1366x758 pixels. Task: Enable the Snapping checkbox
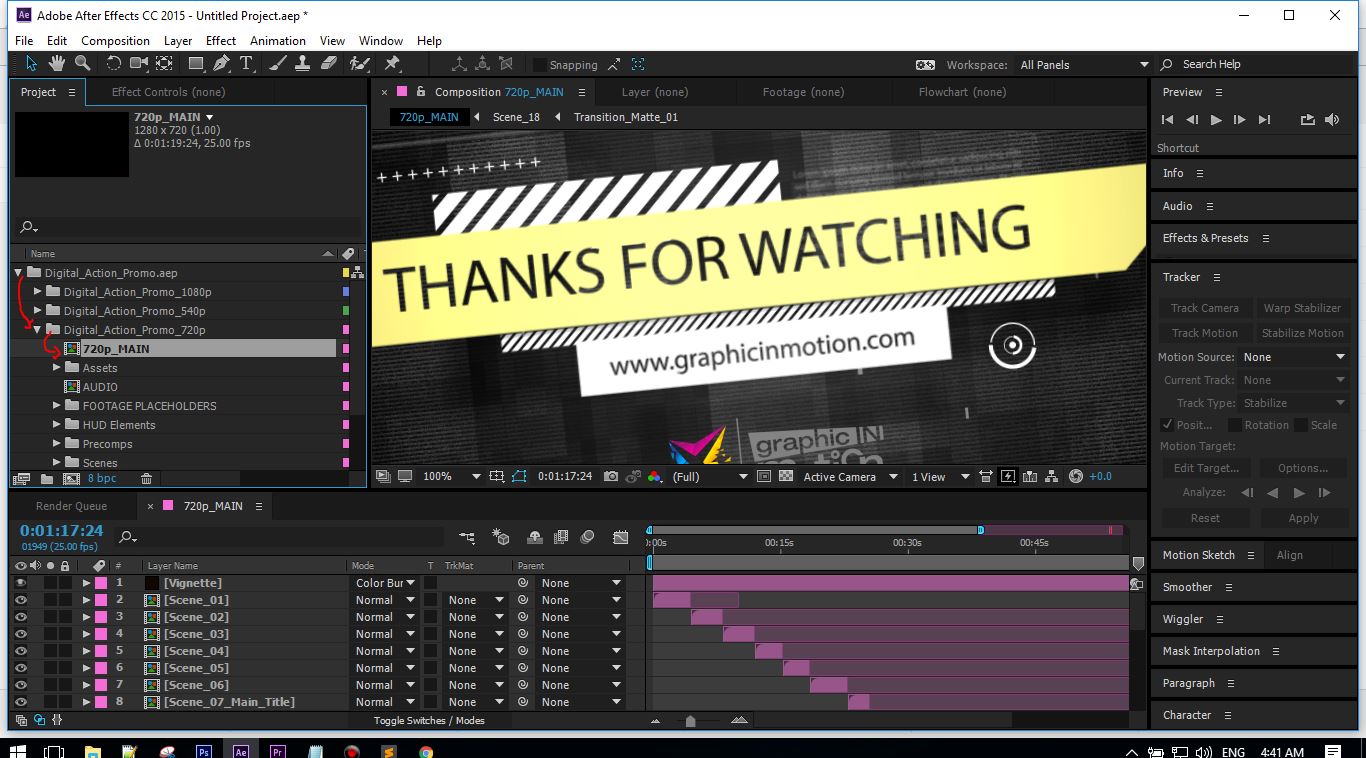pos(540,65)
